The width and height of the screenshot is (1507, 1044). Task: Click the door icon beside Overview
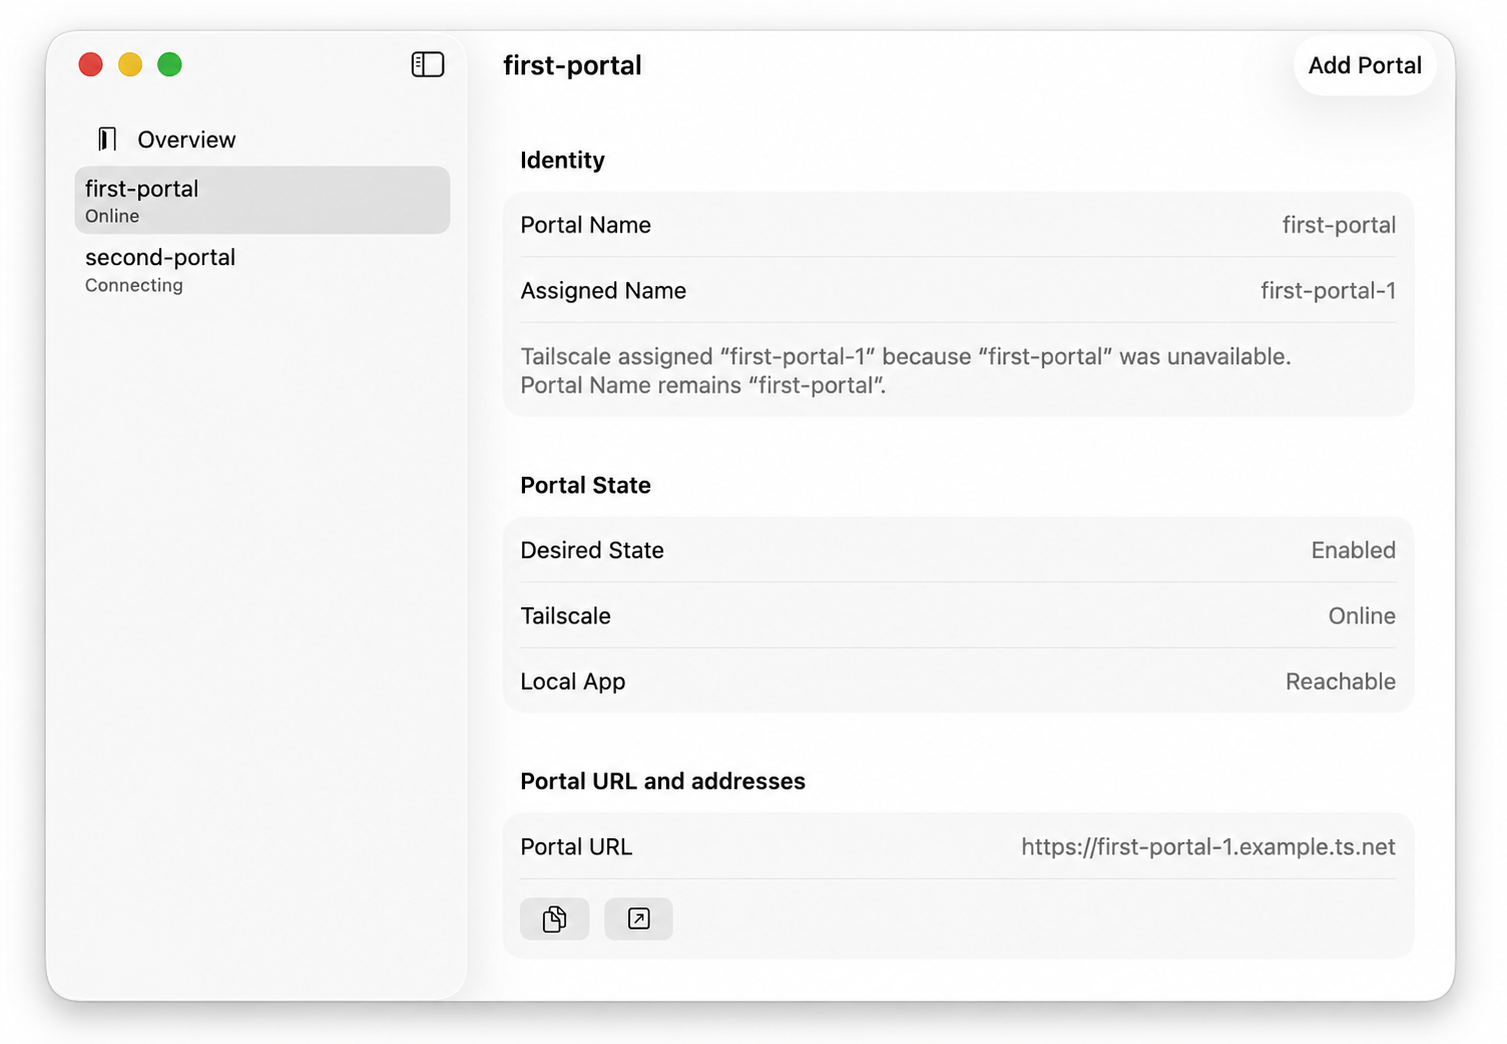click(107, 139)
